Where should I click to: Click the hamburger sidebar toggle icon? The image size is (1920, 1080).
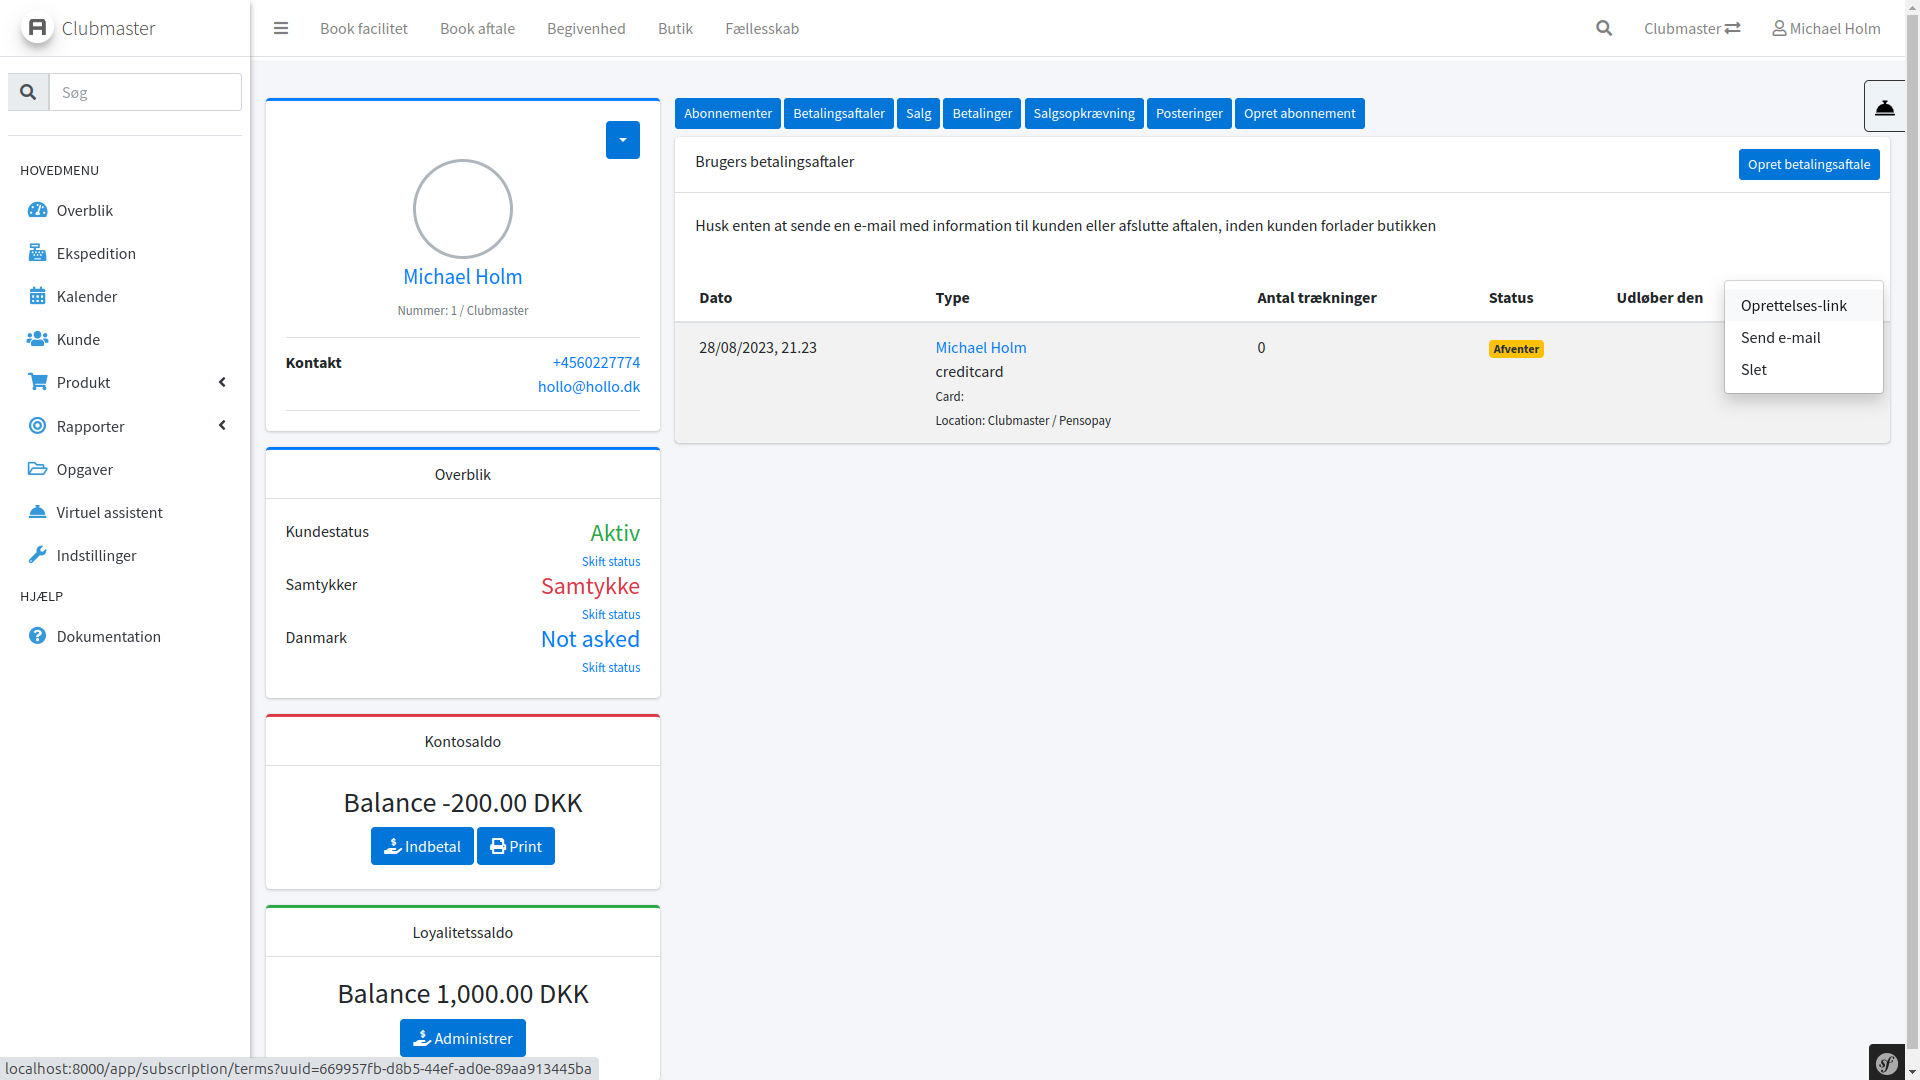point(281,28)
